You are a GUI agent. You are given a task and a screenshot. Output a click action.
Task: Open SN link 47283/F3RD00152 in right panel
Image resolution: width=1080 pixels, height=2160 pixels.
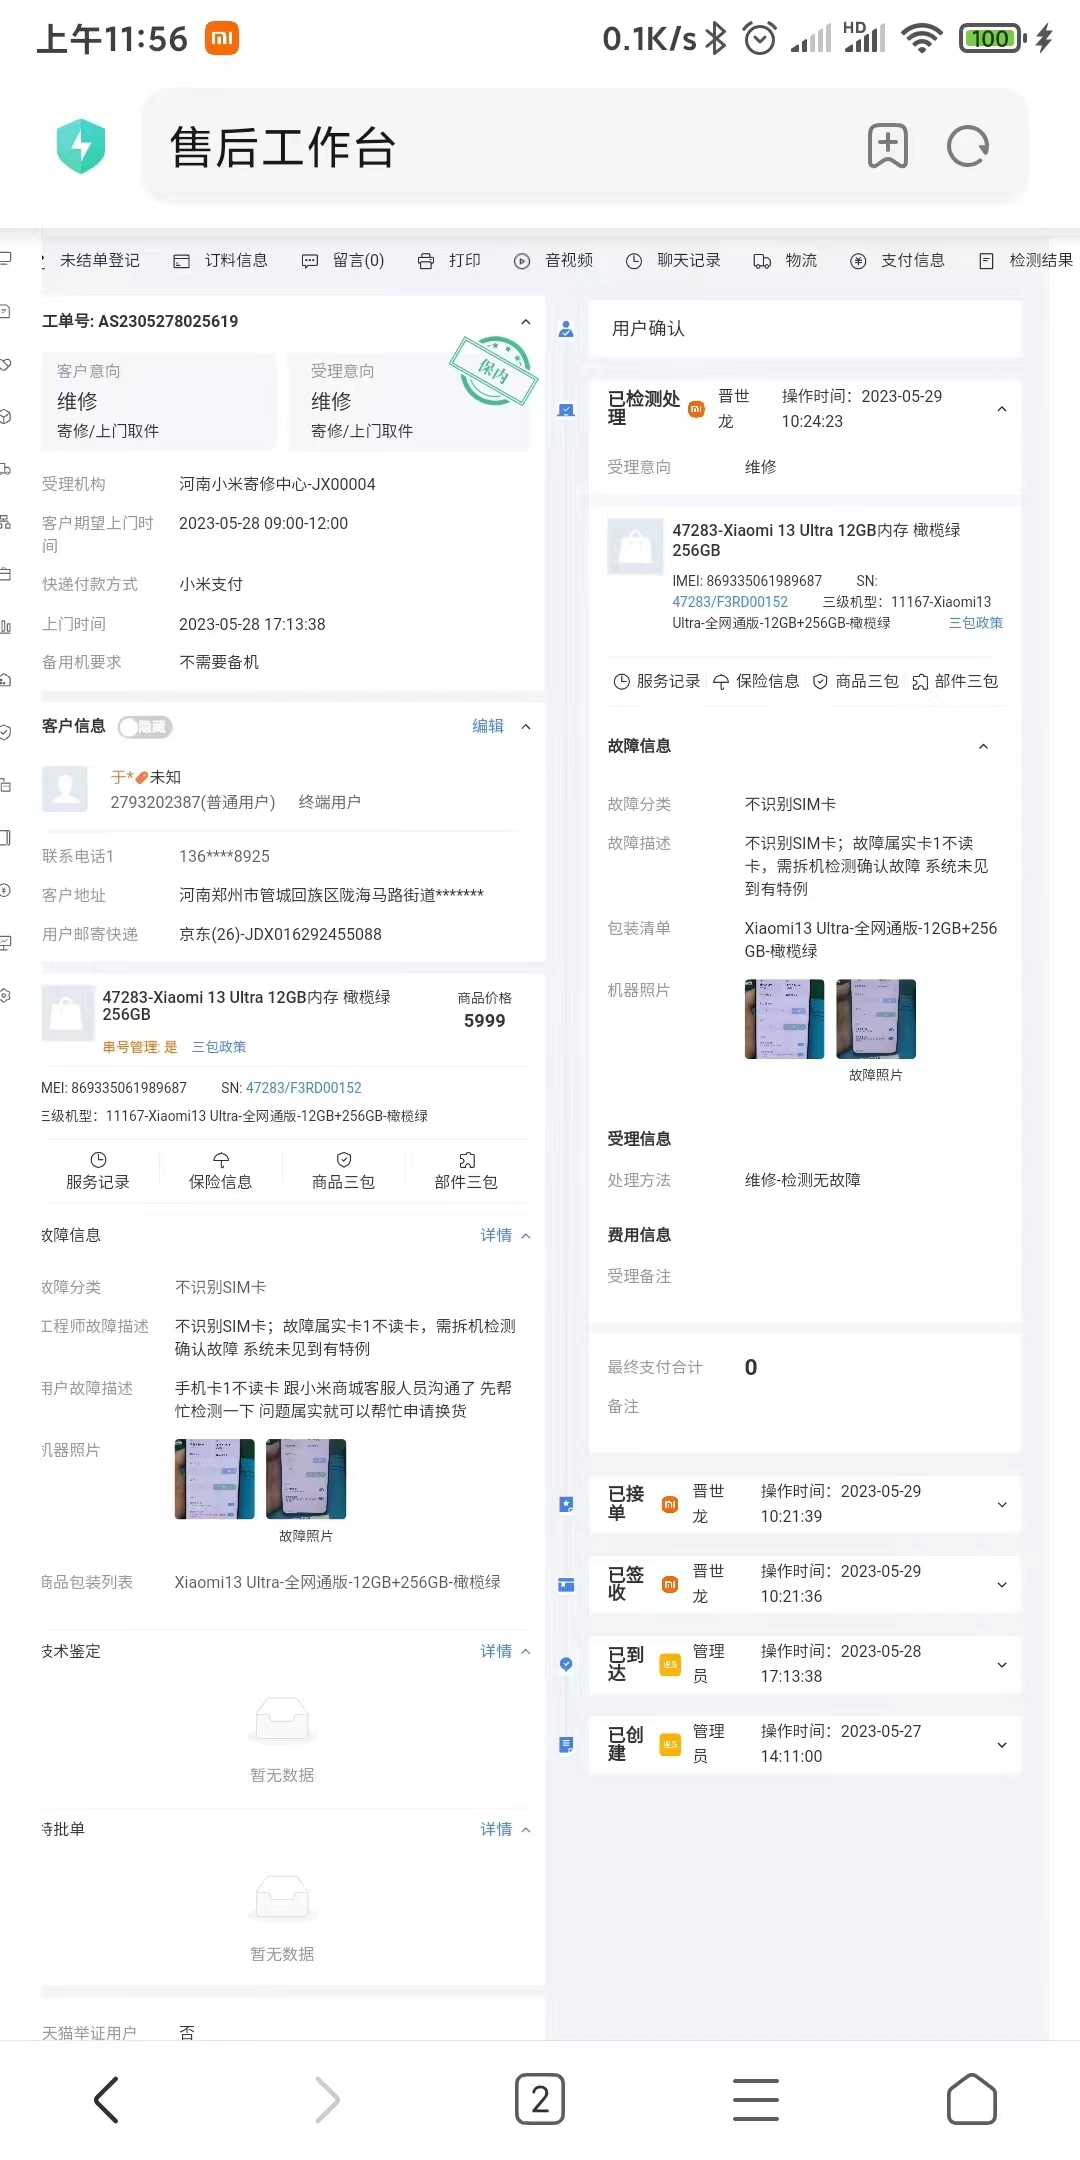pyautogui.click(x=730, y=602)
